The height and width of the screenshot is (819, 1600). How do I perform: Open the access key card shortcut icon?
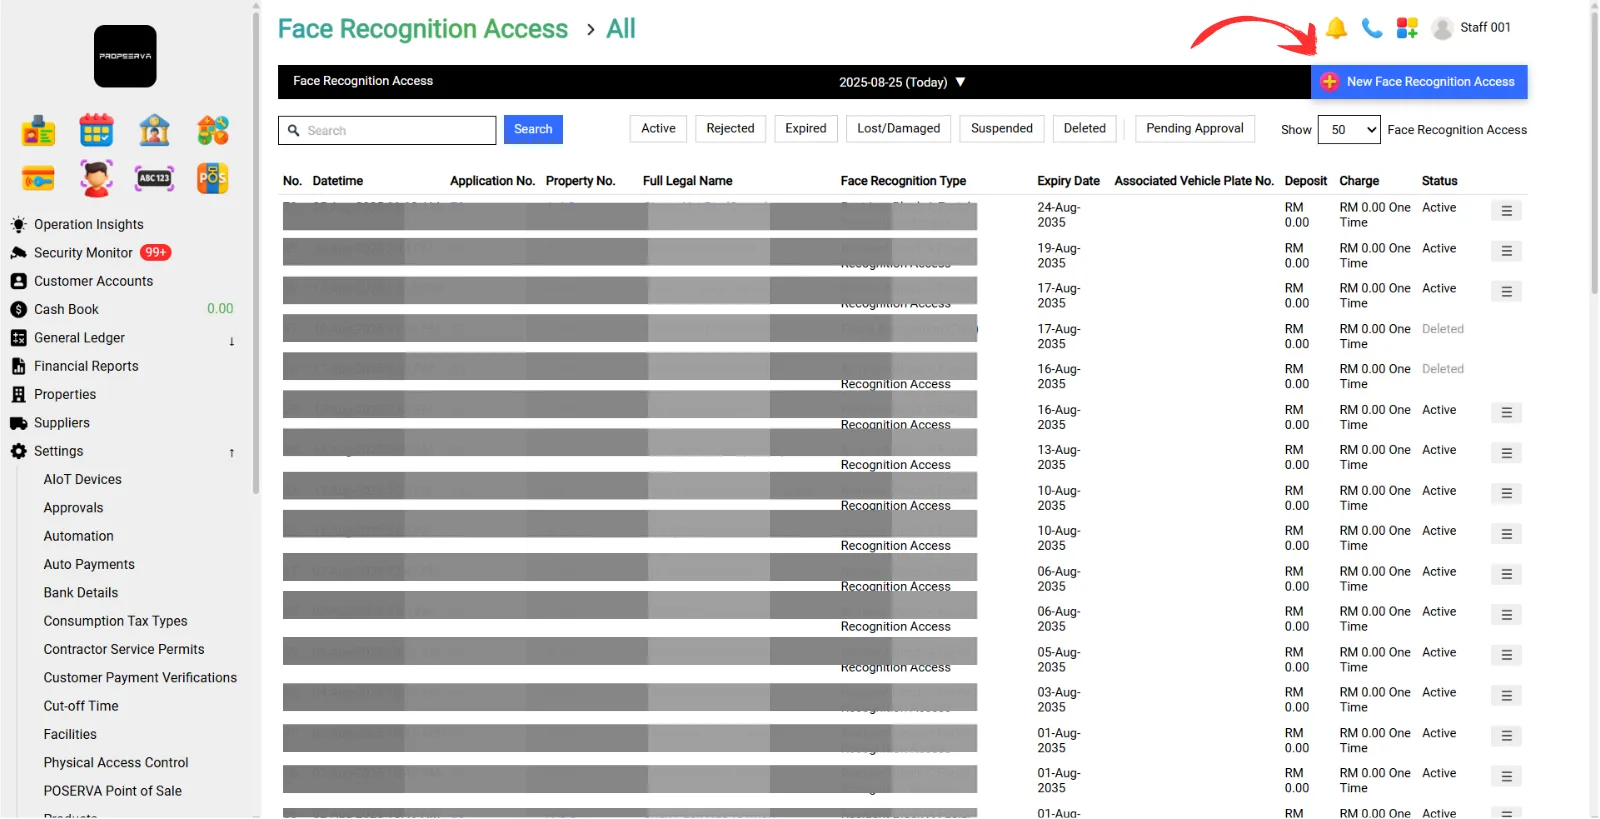(38, 178)
